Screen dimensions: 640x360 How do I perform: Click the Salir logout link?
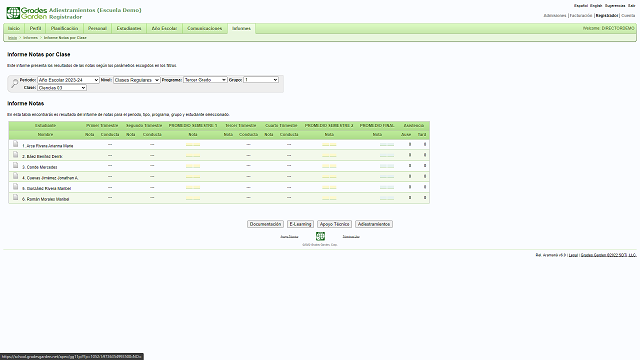click(x=631, y=6)
